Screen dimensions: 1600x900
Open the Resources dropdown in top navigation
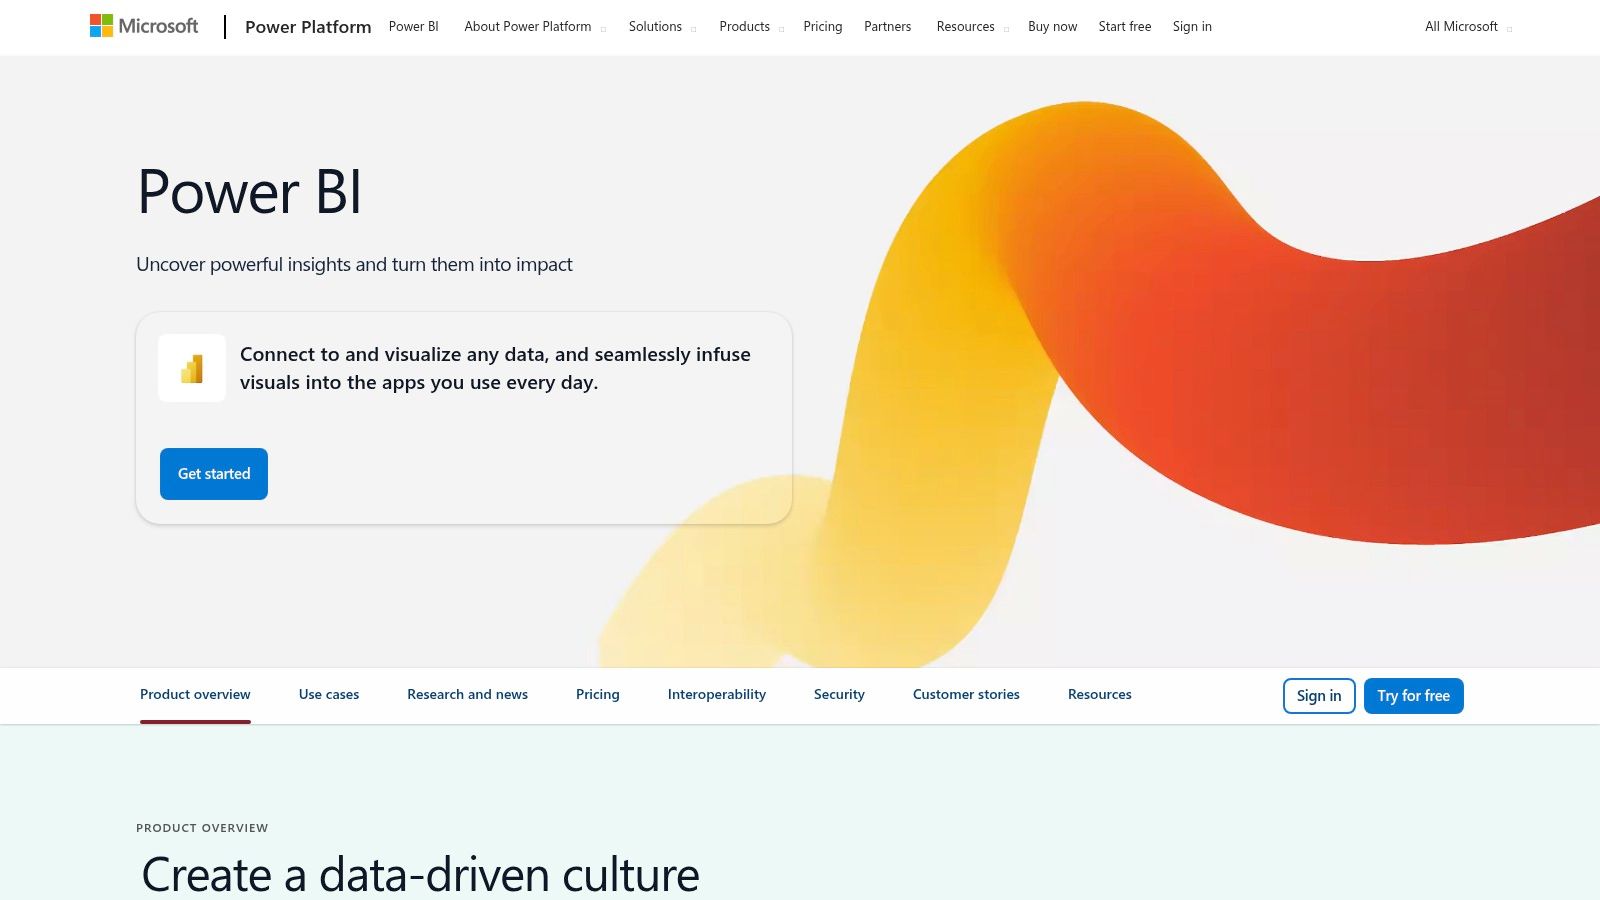pos(964,27)
